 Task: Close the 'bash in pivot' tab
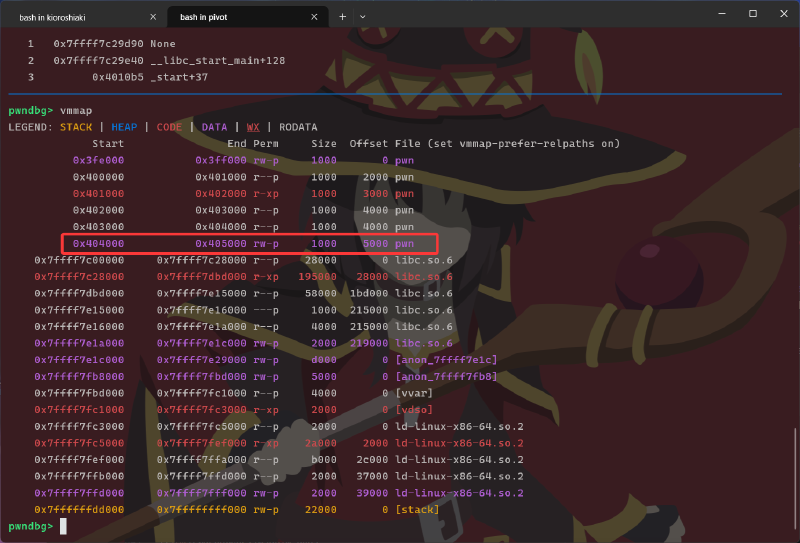314,17
